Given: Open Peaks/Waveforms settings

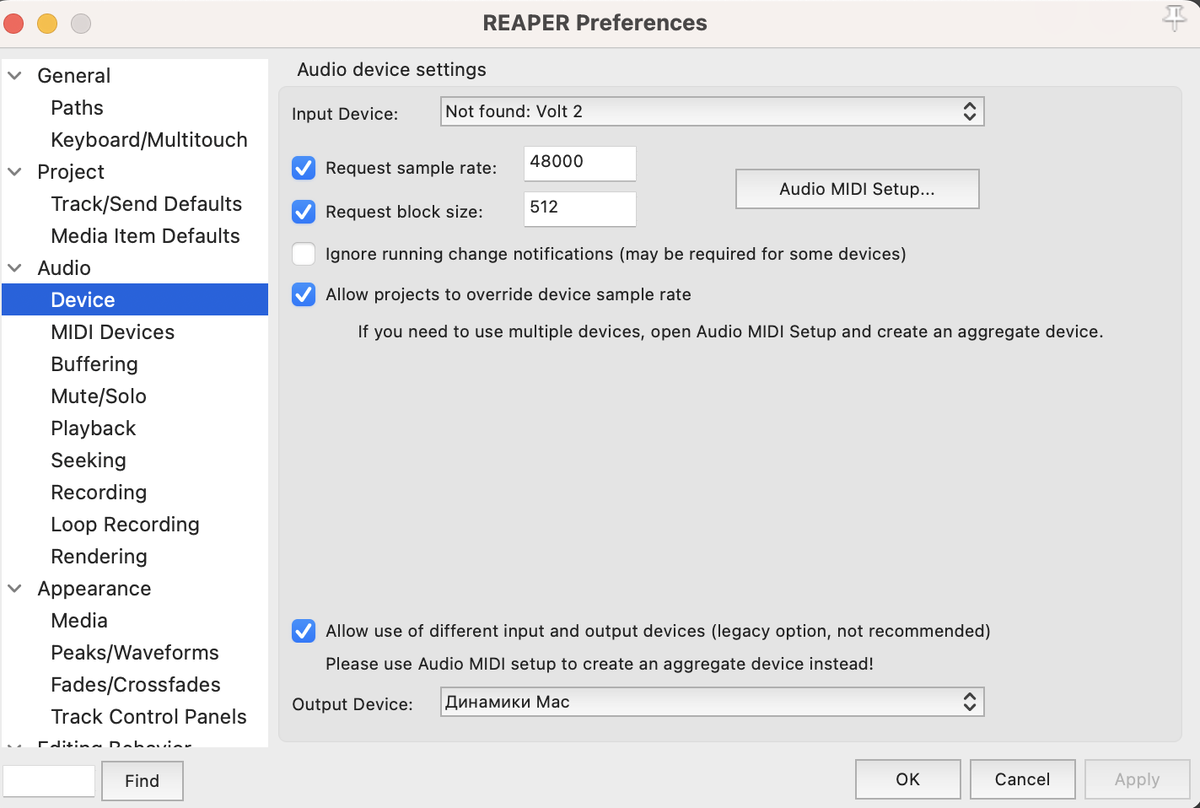Looking at the screenshot, I should pos(135,653).
